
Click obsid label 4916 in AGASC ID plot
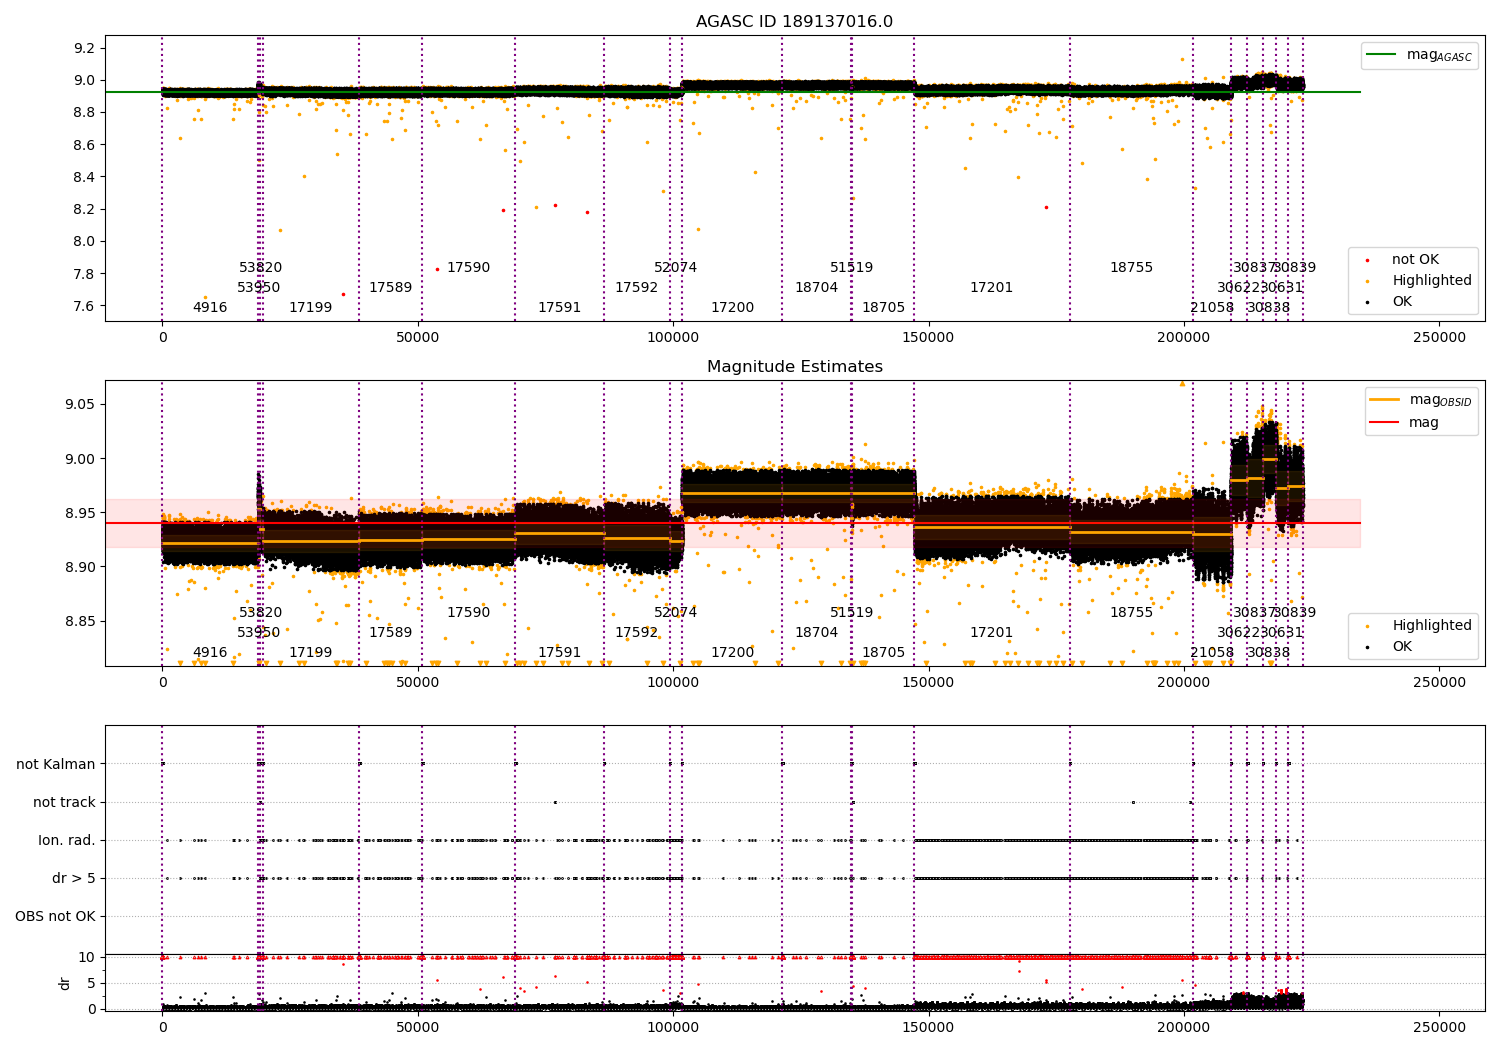click(x=210, y=308)
